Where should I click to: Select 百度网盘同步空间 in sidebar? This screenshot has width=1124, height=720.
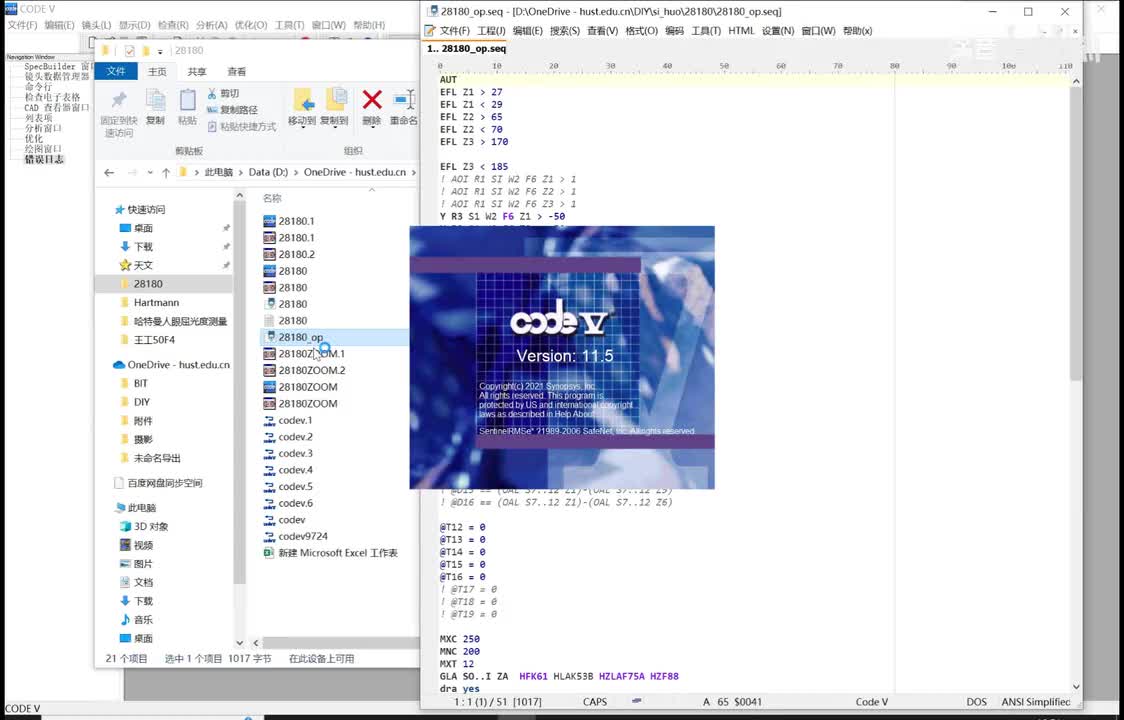pos(158,483)
